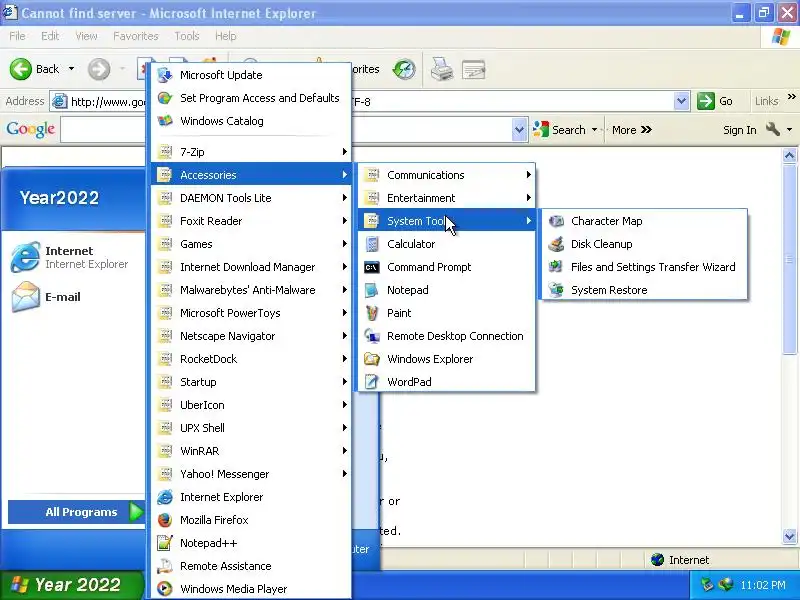Click inside the Google toolbar search field
Screen dimensions: 800x600
[x=286, y=130]
